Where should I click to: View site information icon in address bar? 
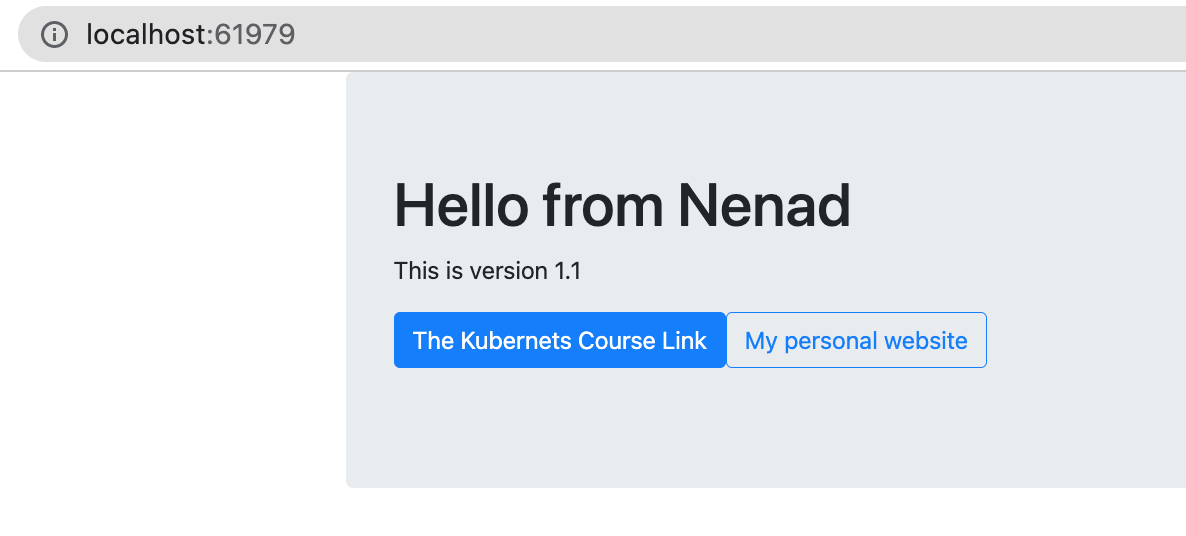coord(54,34)
